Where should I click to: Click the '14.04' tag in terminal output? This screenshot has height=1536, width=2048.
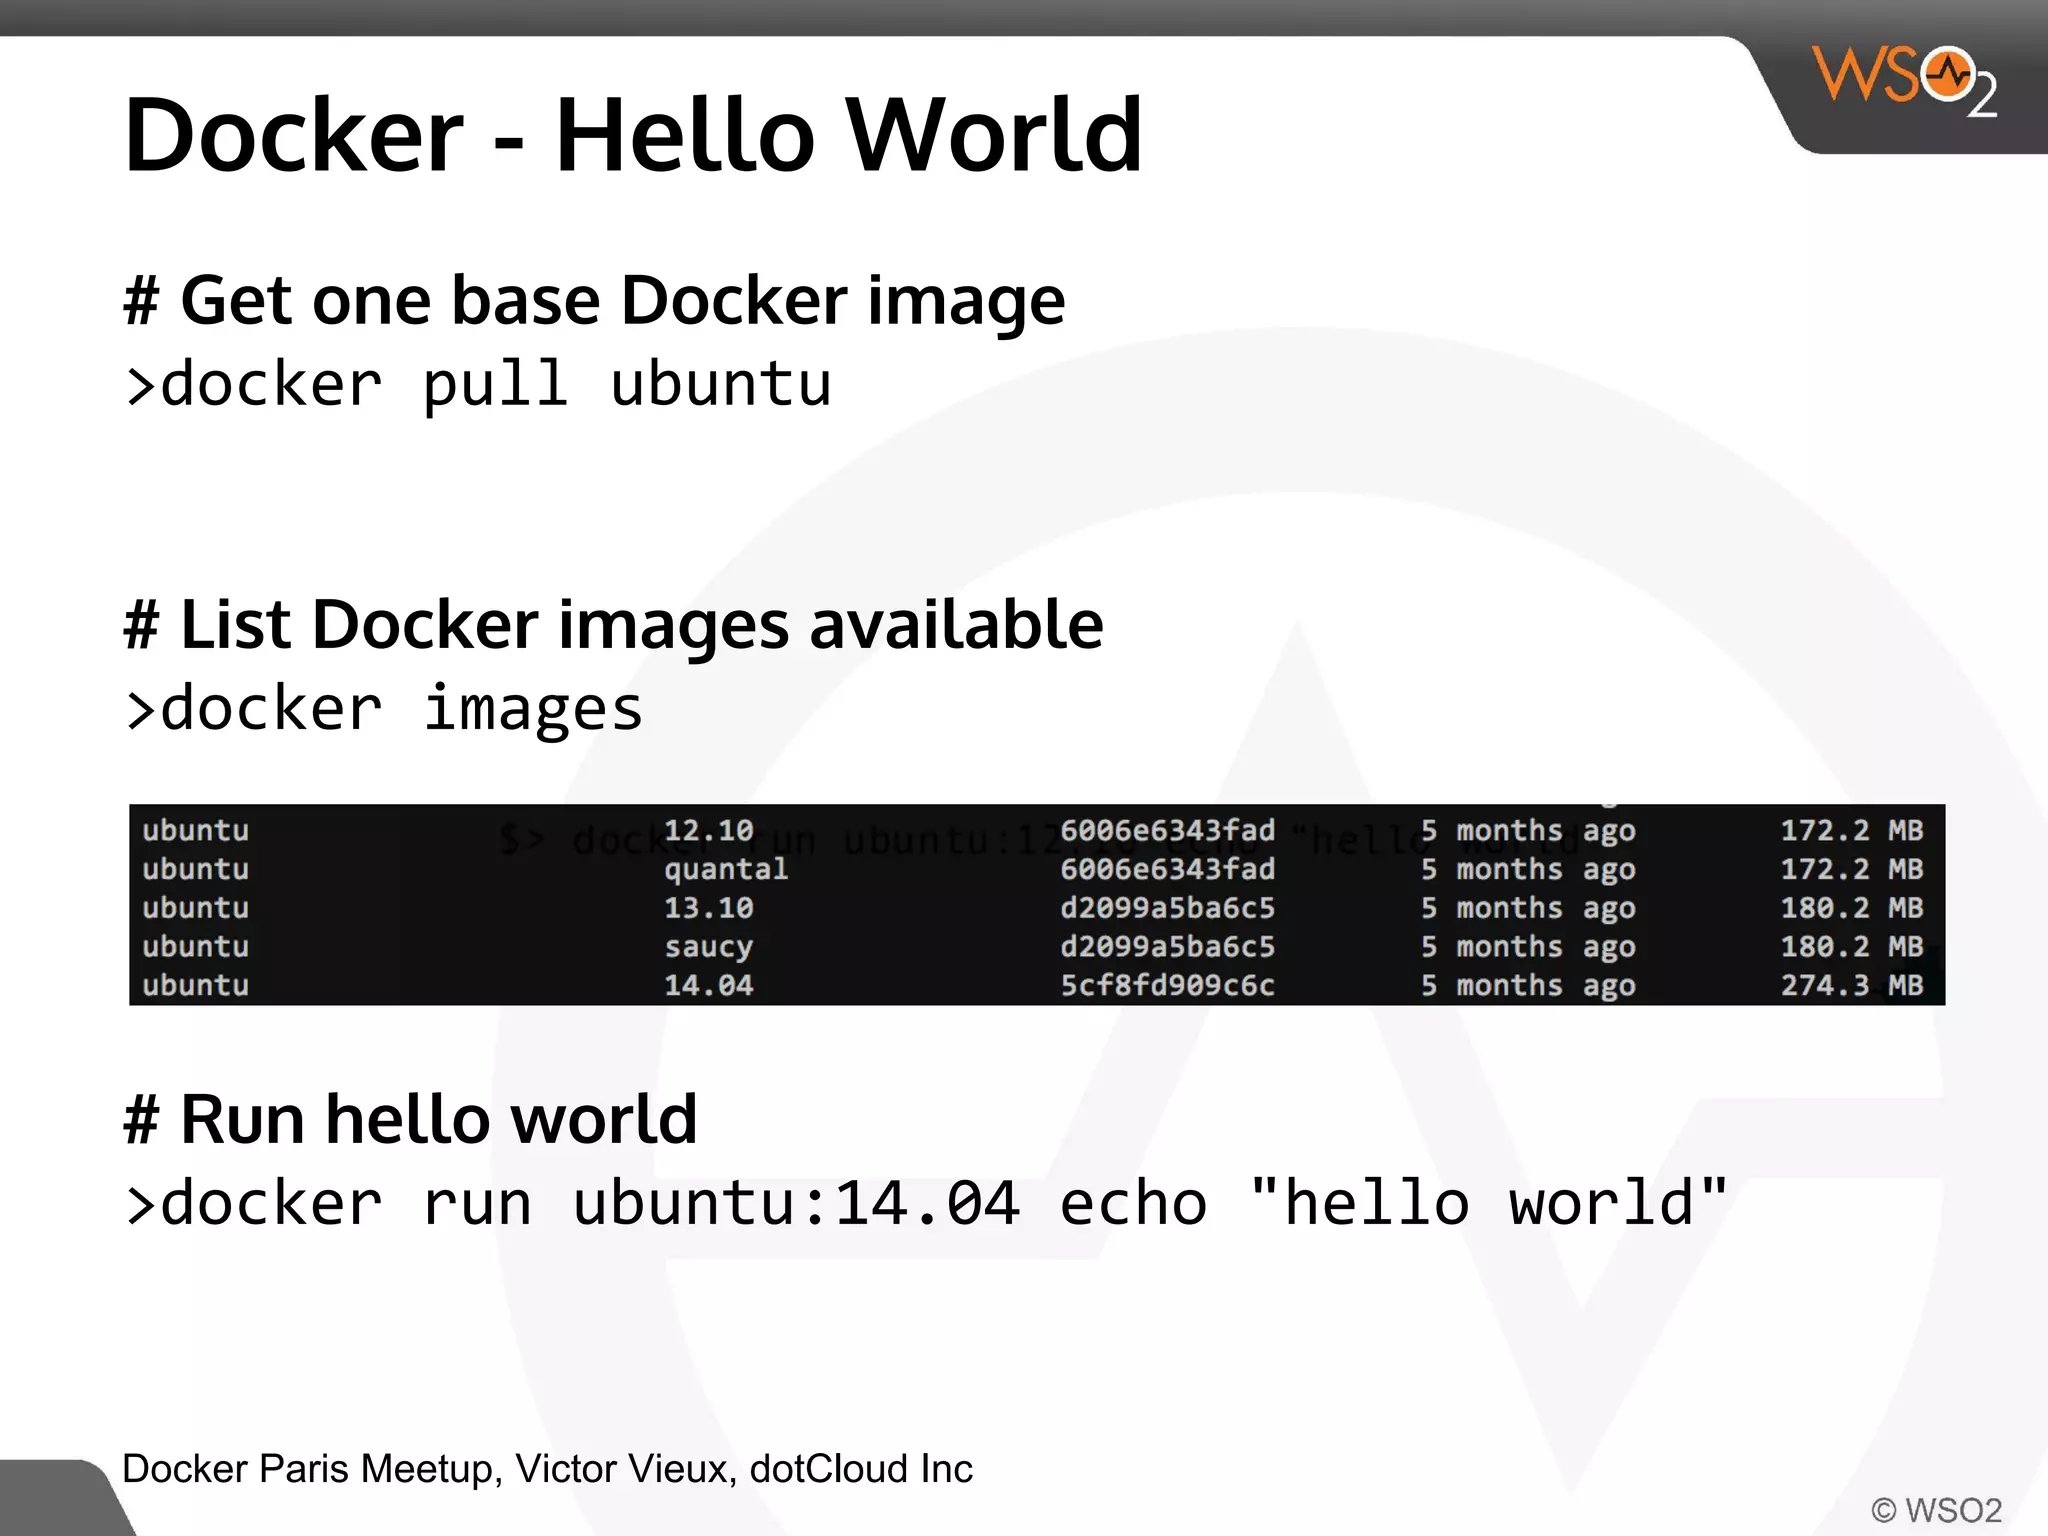click(x=708, y=986)
